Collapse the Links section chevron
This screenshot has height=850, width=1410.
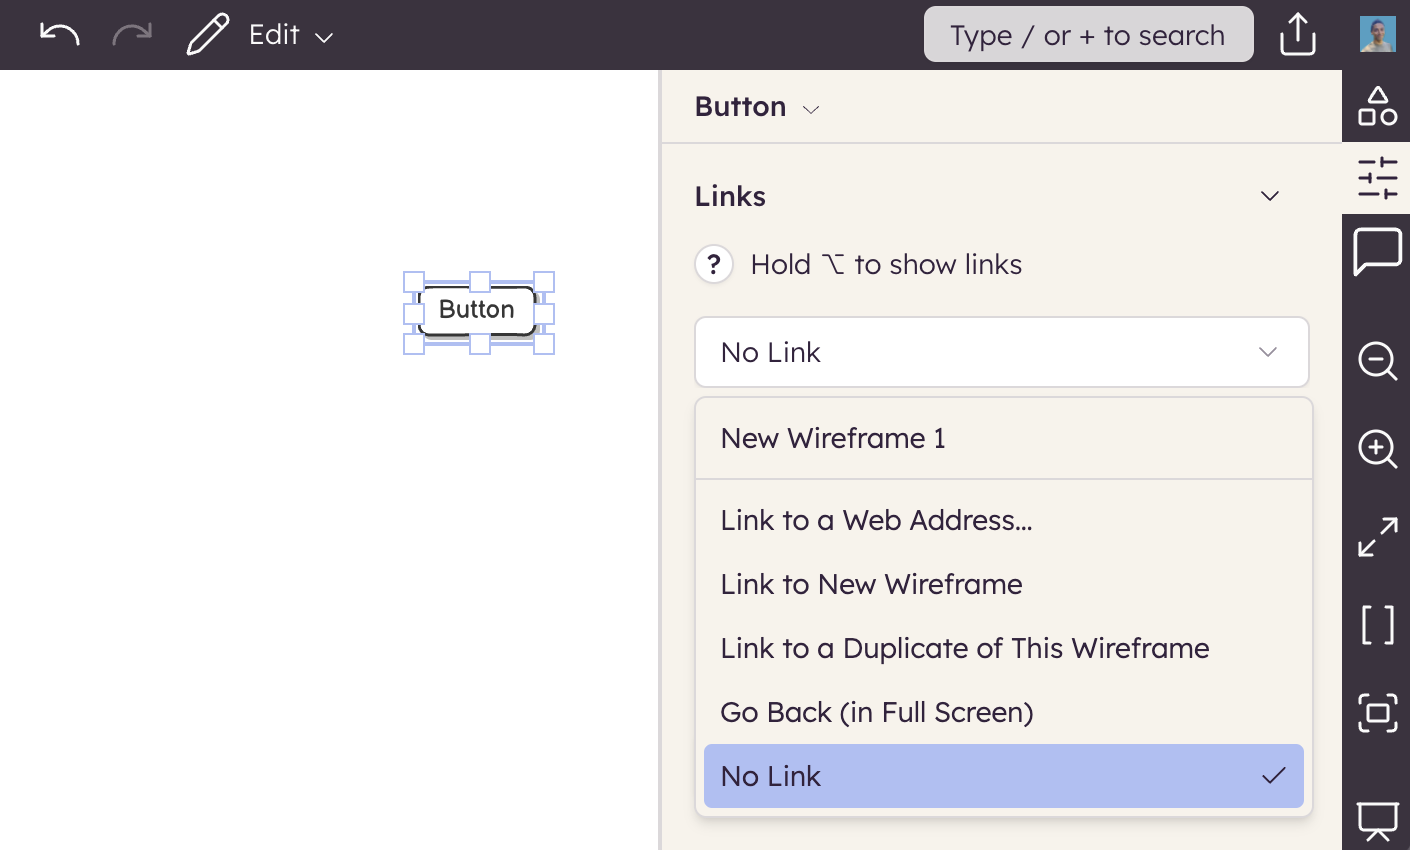1269,196
